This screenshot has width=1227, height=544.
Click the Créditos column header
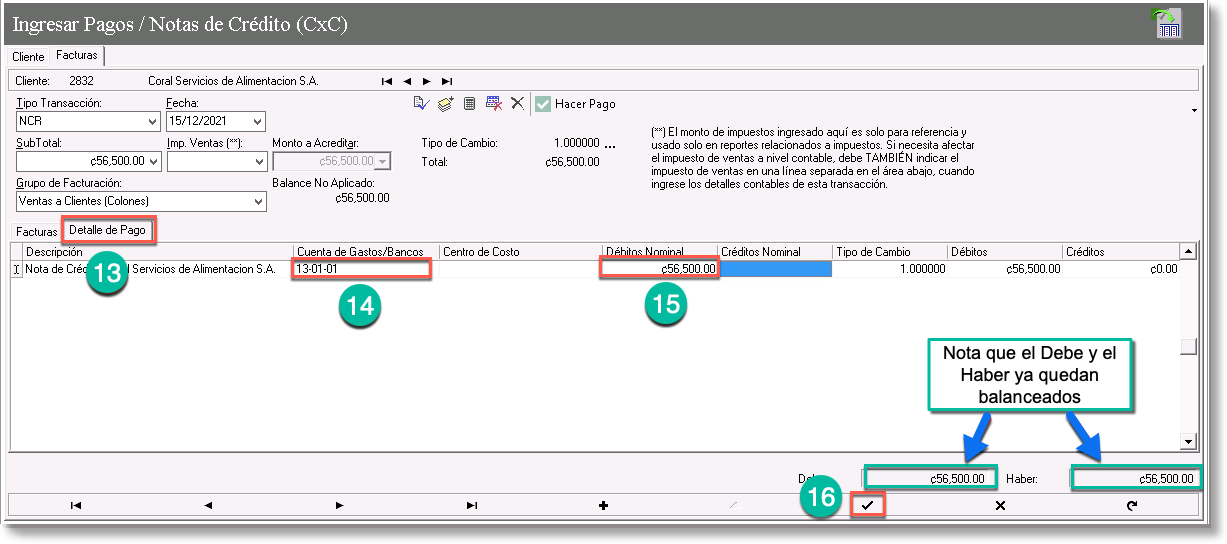point(1121,252)
